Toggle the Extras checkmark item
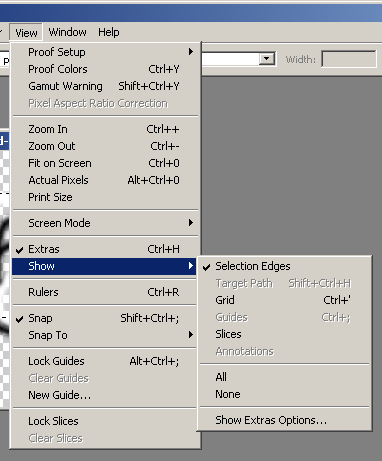 click(x=104, y=249)
